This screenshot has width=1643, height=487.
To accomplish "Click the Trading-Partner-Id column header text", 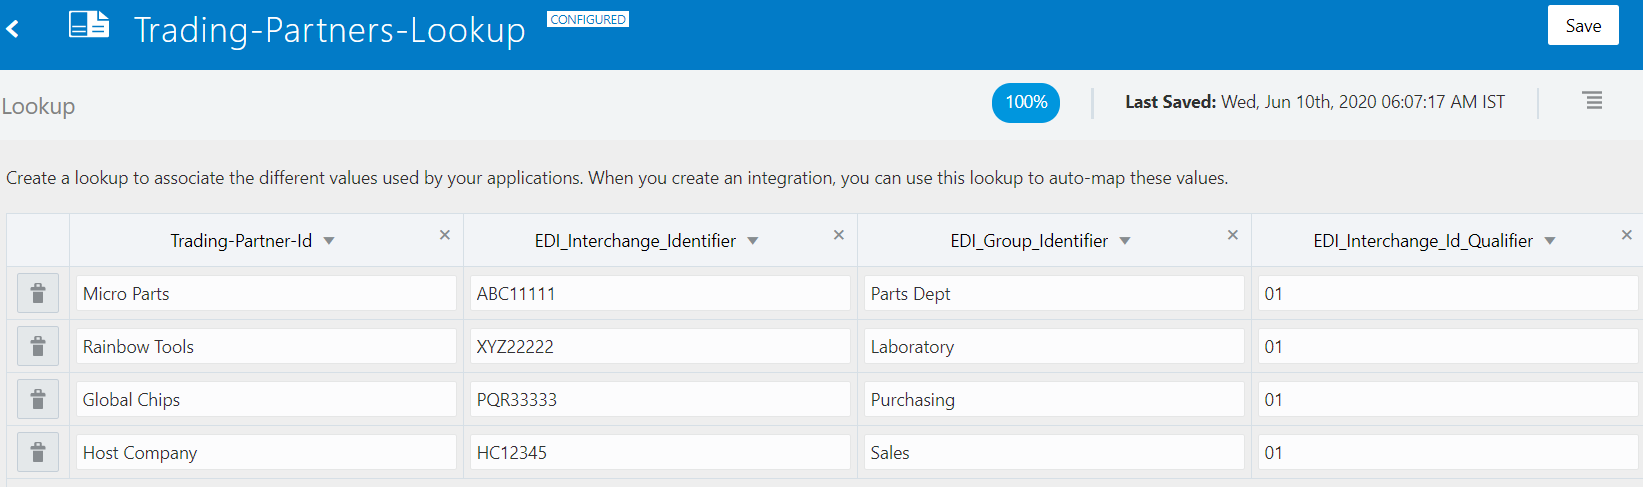I will pyautogui.click(x=241, y=241).
